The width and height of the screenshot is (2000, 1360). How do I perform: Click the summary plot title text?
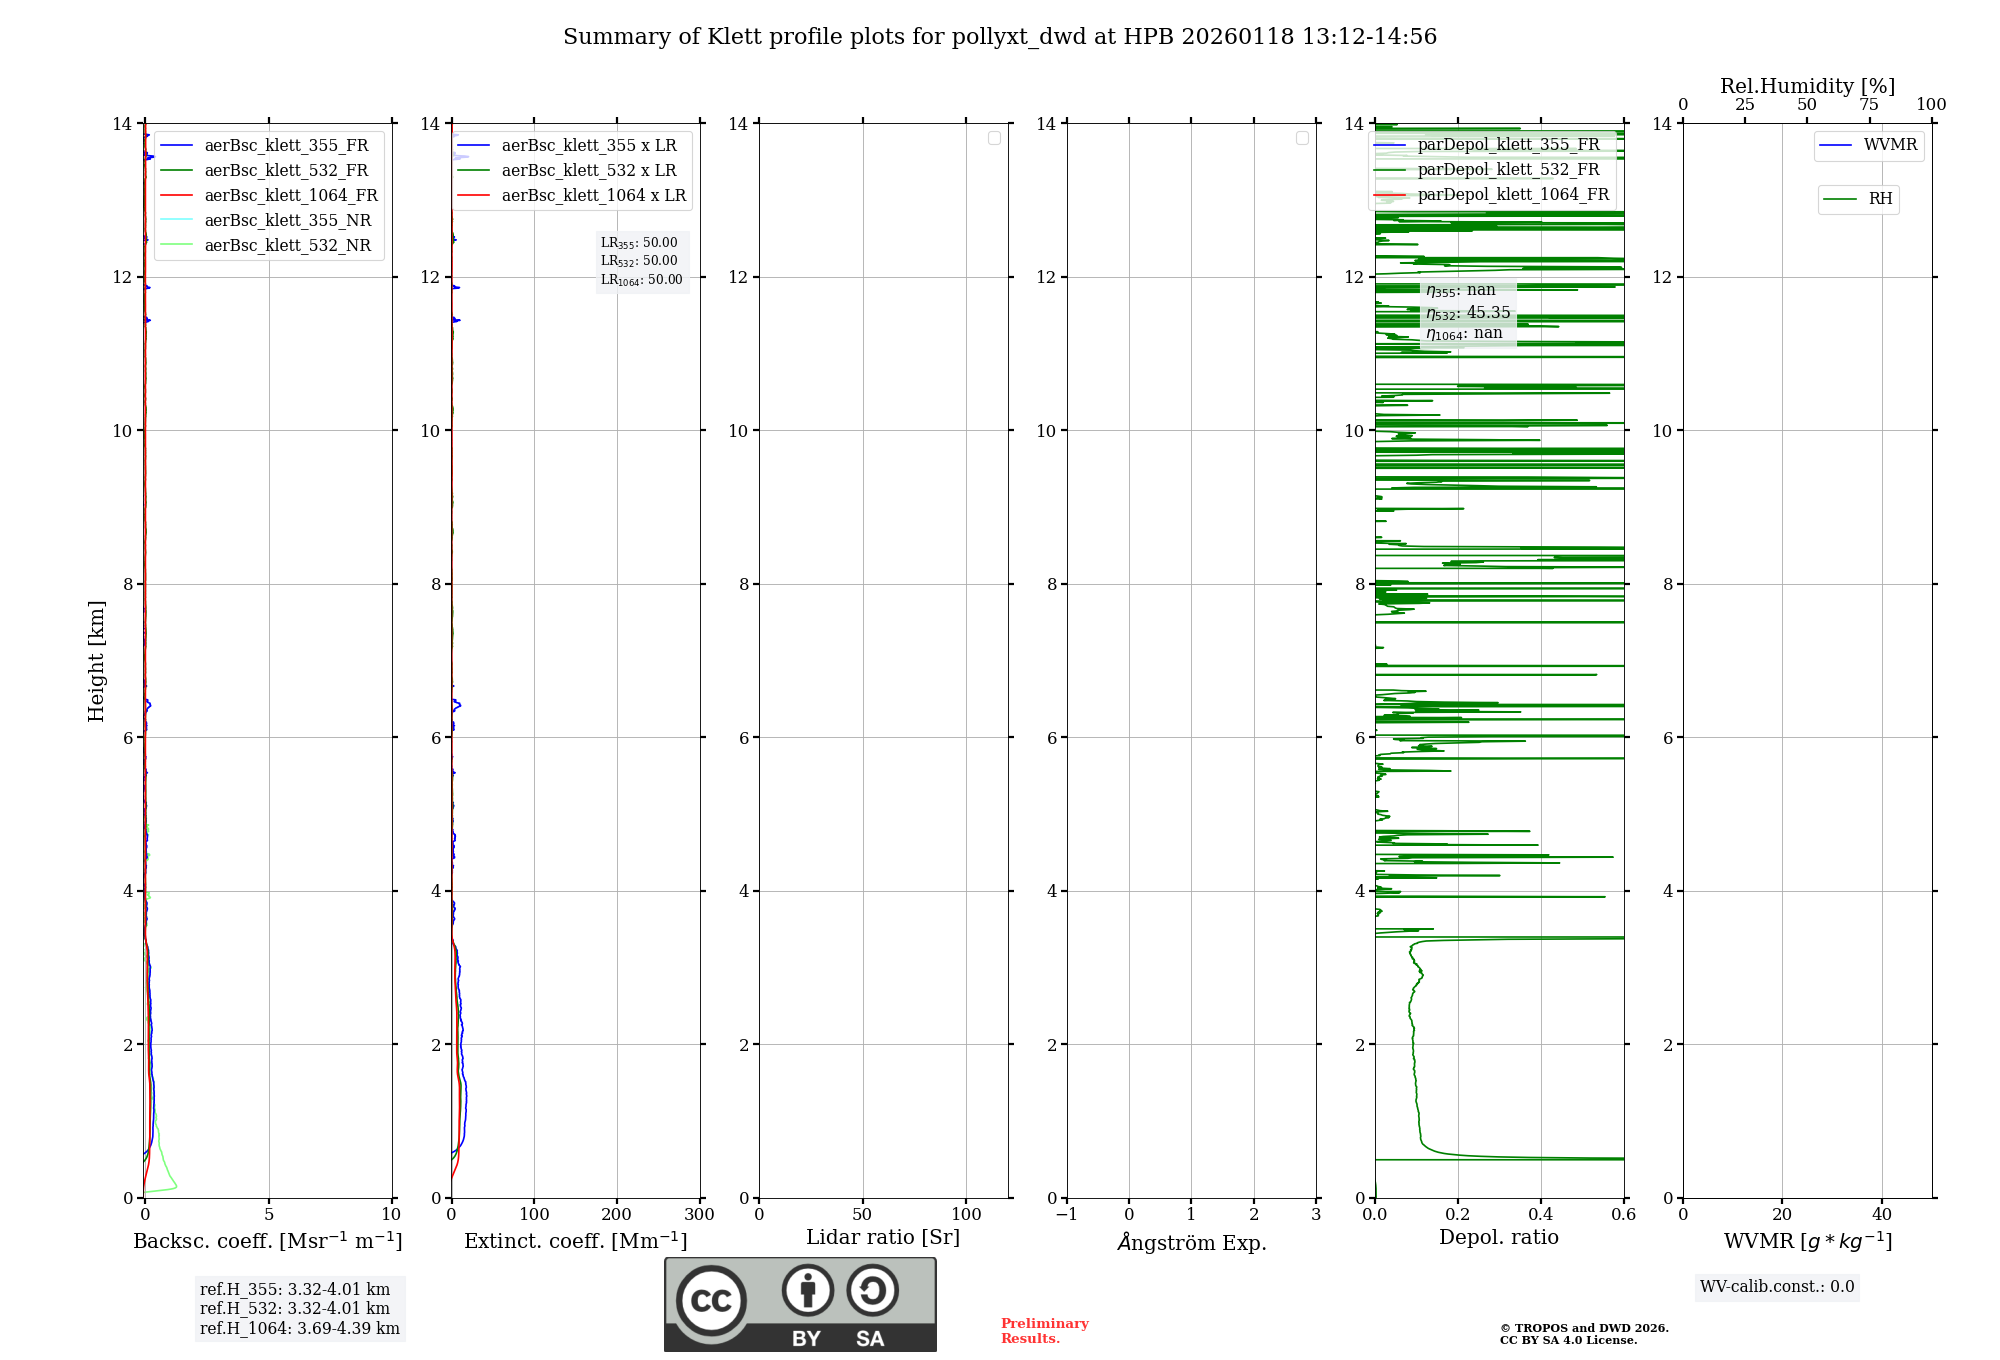(999, 37)
